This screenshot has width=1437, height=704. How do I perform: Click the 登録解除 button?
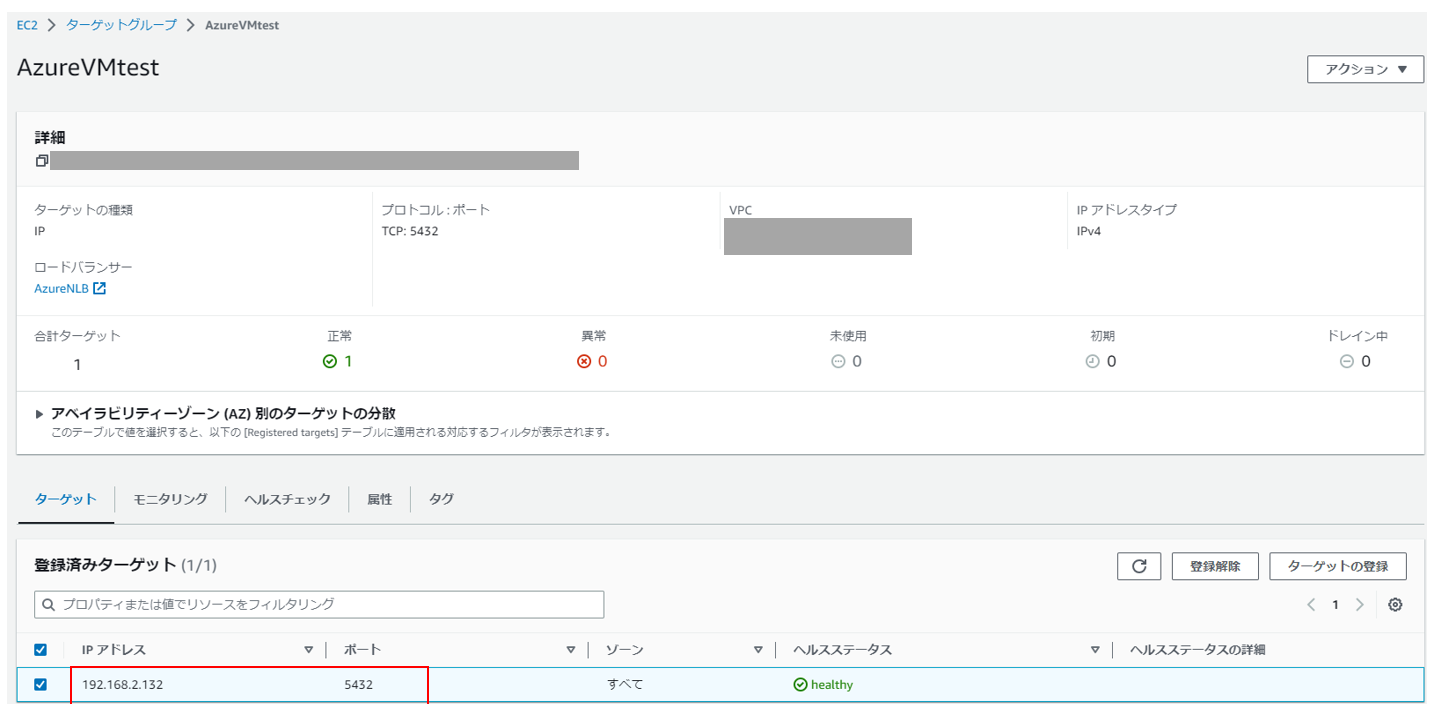coord(1215,566)
